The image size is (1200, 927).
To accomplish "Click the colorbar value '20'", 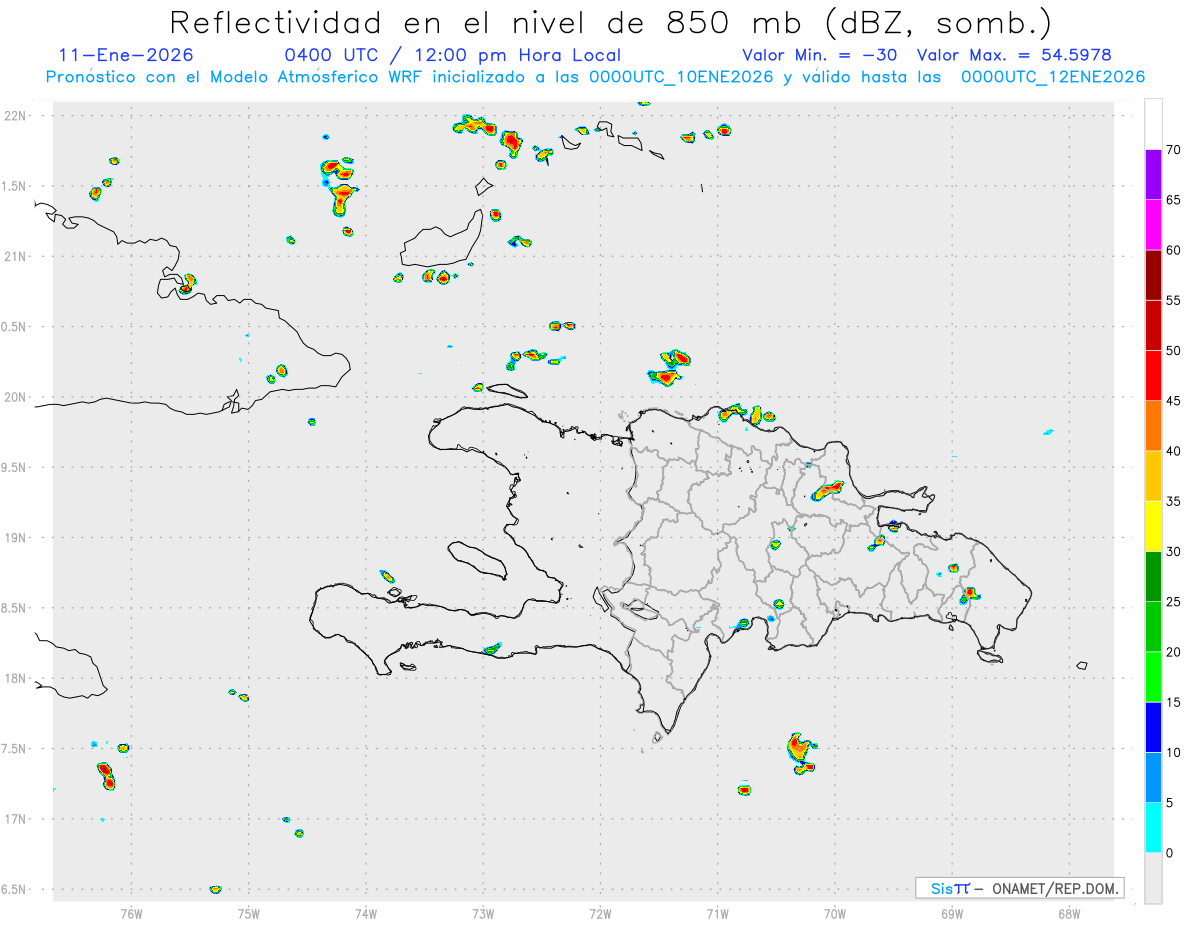I will 1174,652.
